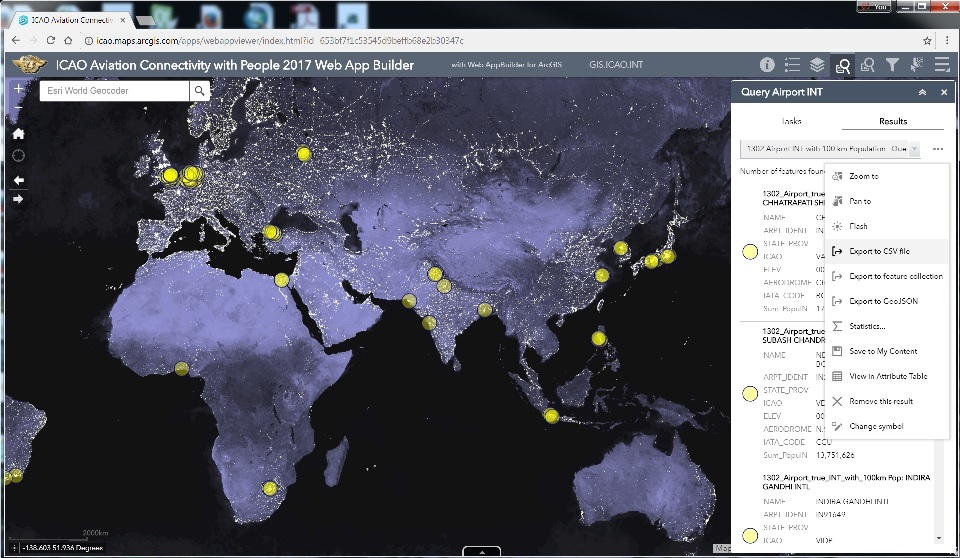The height and width of the screenshot is (558, 960).
Task: Click the browser back arrow
Action: (x=16, y=40)
